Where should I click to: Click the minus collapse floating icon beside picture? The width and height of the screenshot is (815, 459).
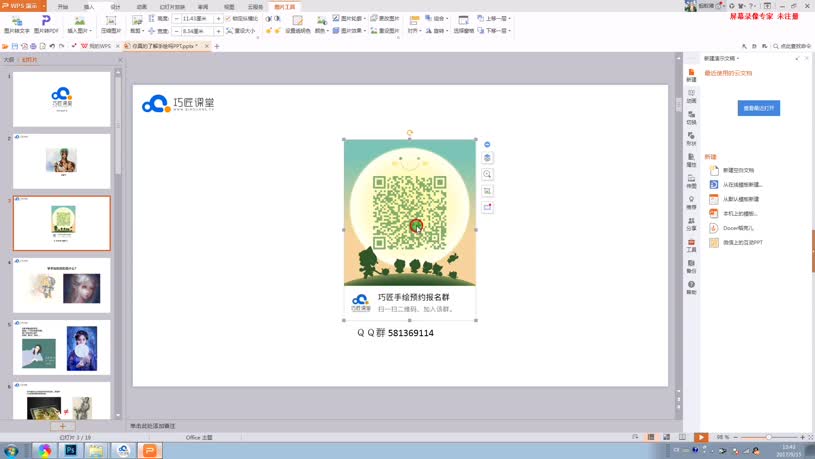(x=487, y=144)
